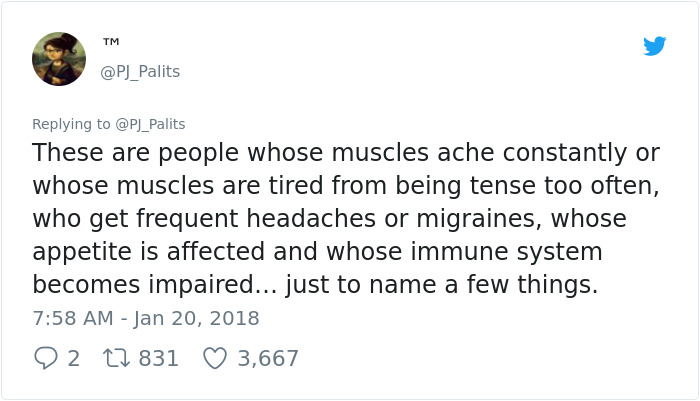Image resolution: width=700 pixels, height=401 pixels.
Task: Click the Replying to label
Action: (71, 124)
